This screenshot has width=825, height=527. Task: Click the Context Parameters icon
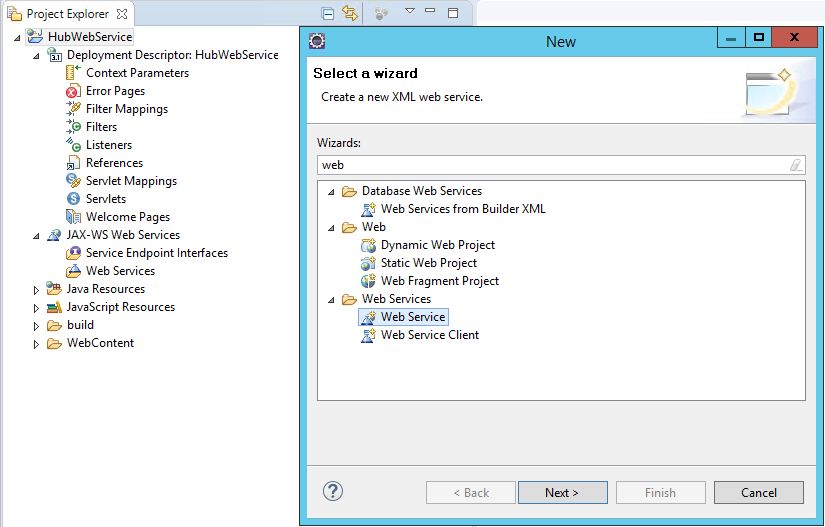click(x=73, y=73)
